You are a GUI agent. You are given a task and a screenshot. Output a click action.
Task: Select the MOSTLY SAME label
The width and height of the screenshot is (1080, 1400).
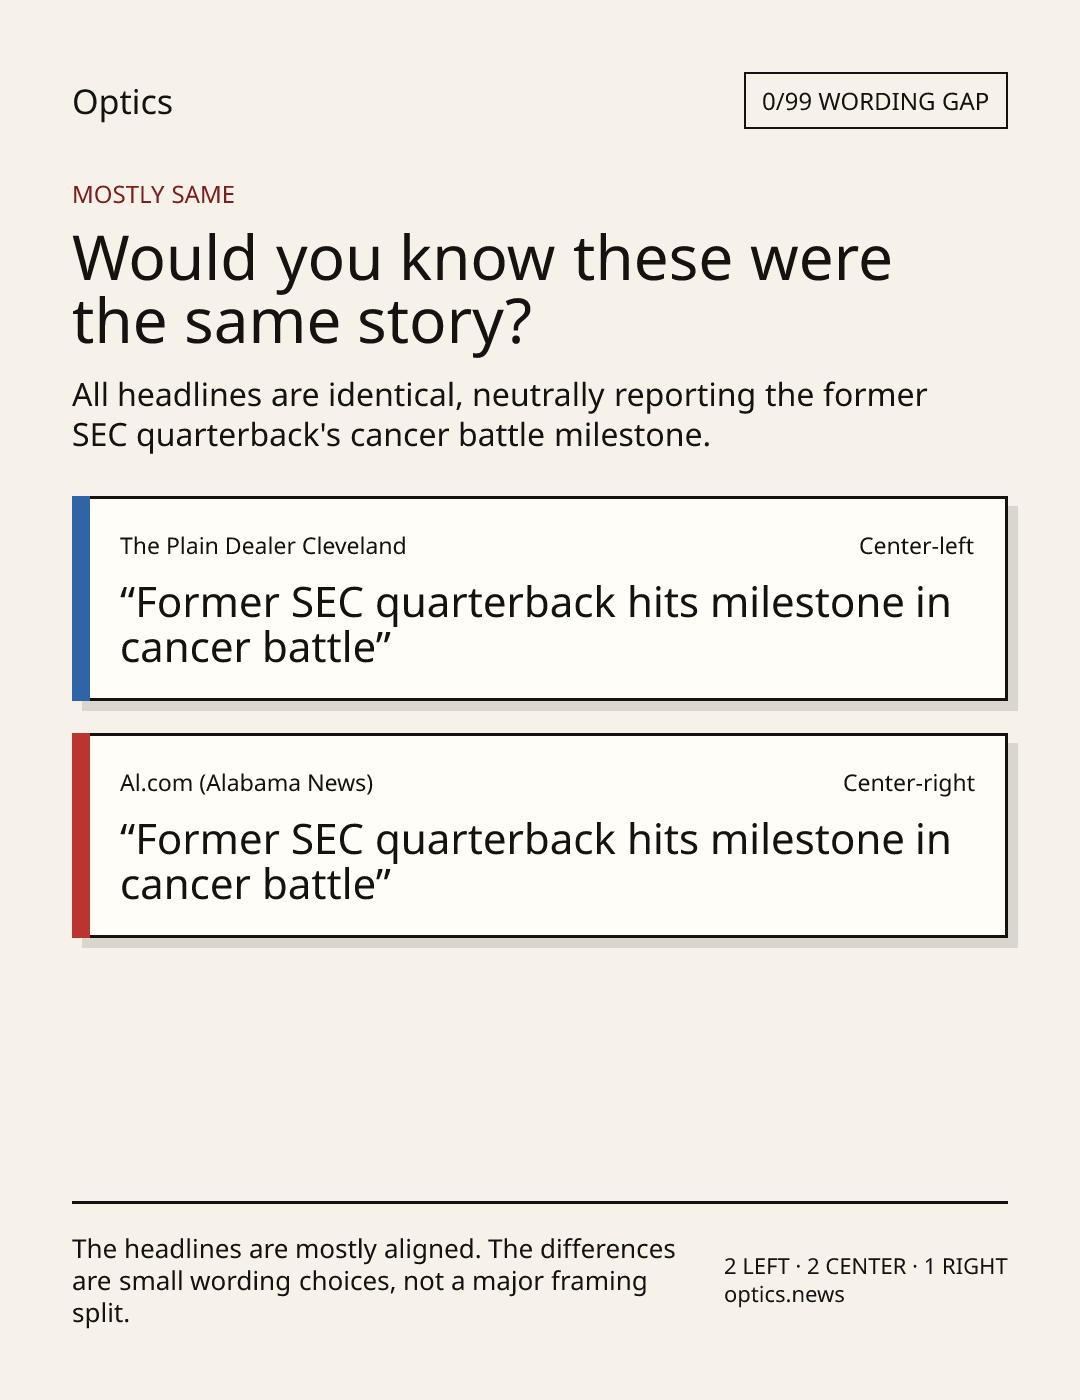pyautogui.click(x=153, y=195)
